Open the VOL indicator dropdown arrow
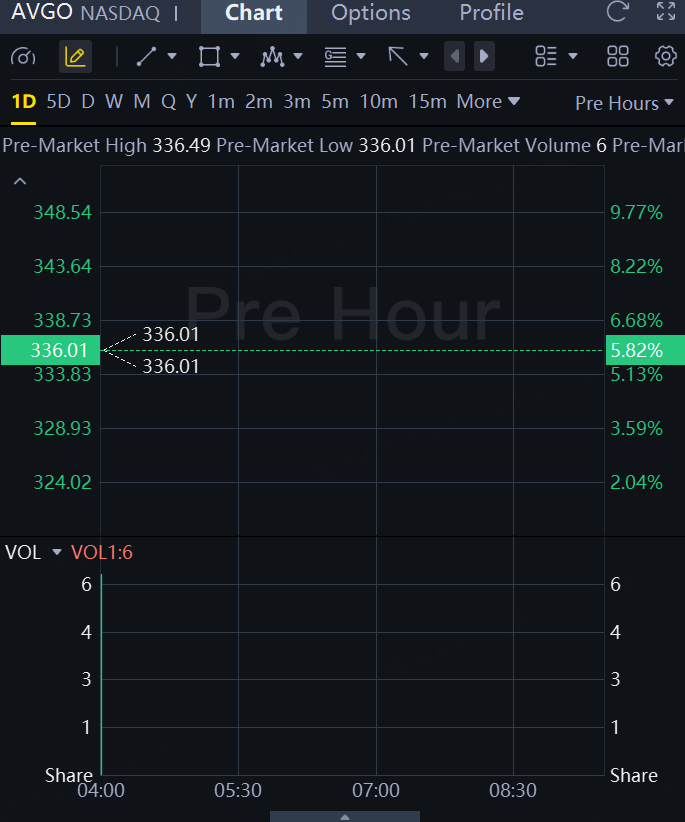 57,553
